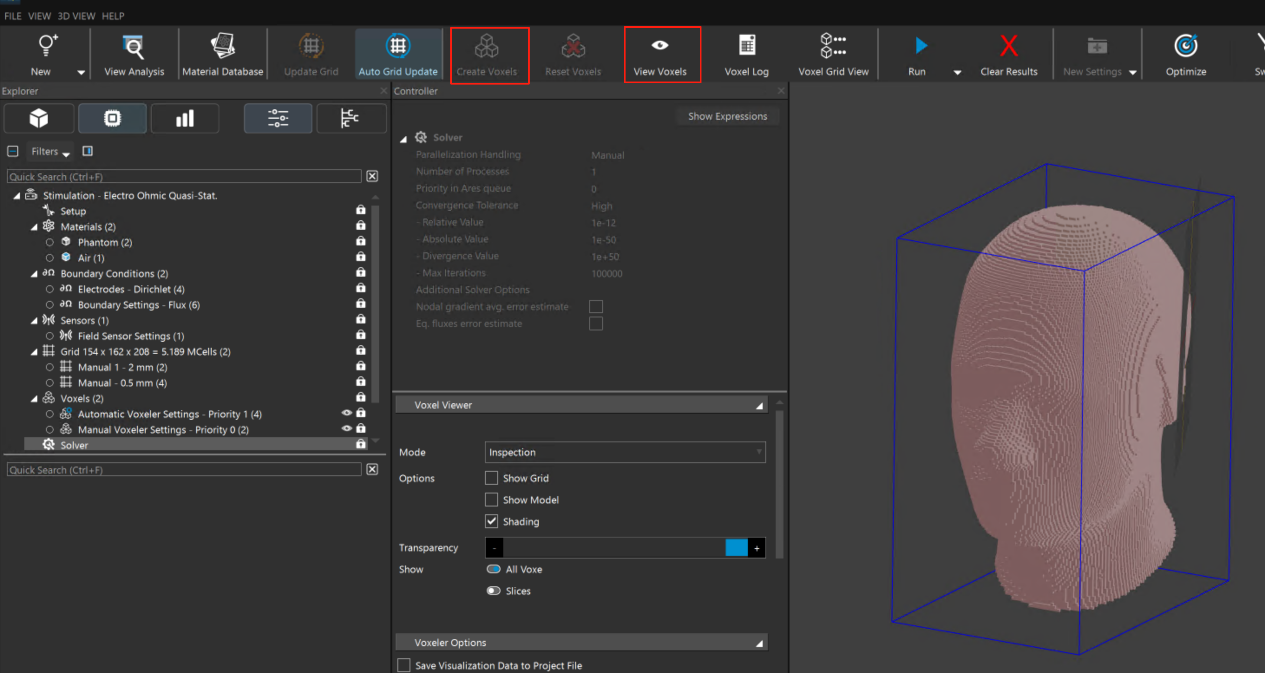1265x673 pixels.
Task: Select the Slices radio option
Action: (494, 591)
